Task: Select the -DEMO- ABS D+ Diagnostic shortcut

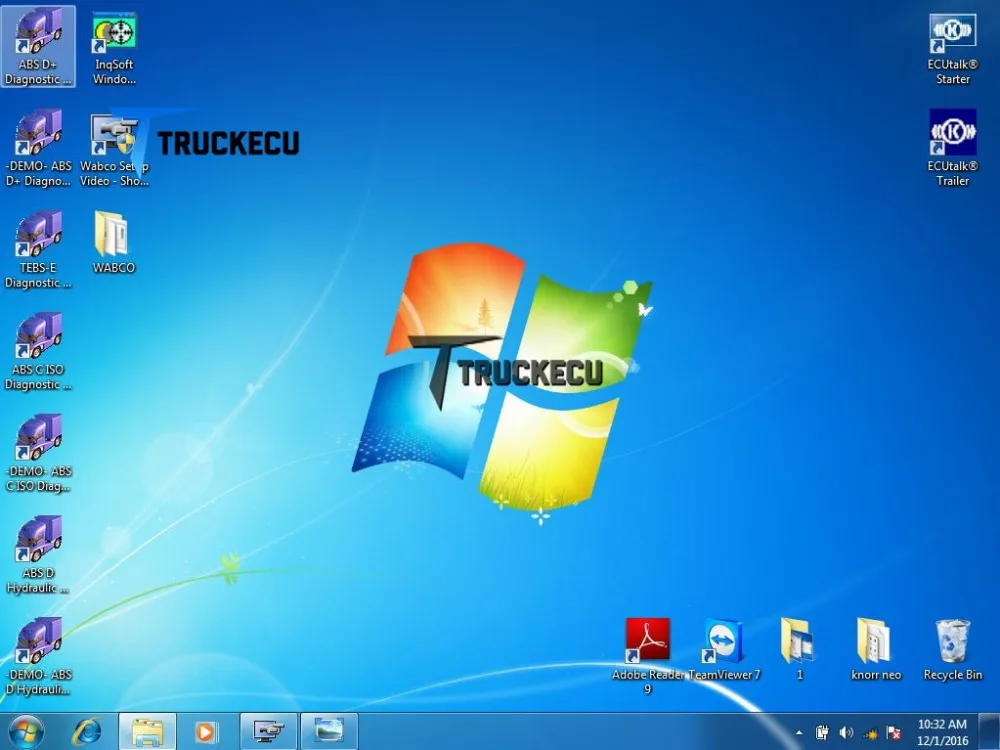Action: 38,148
